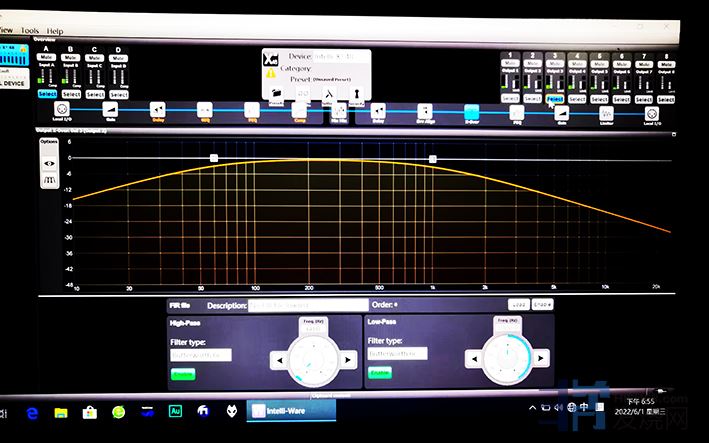Toggle the Low-Pass Enable button
The image size is (709, 443).
tap(380, 373)
